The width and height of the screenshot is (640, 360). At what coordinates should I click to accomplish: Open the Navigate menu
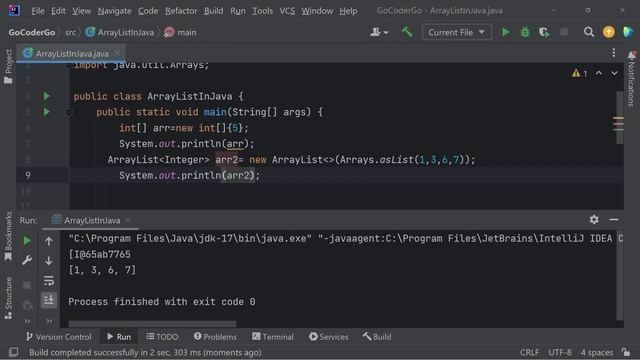pos(114,11)
